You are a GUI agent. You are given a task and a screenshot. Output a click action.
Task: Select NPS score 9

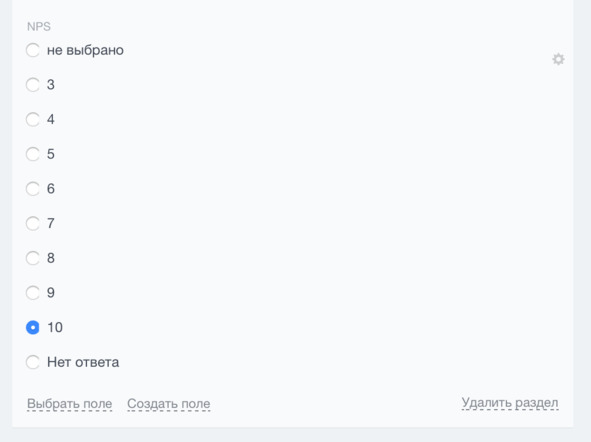(x=33, y=292)
